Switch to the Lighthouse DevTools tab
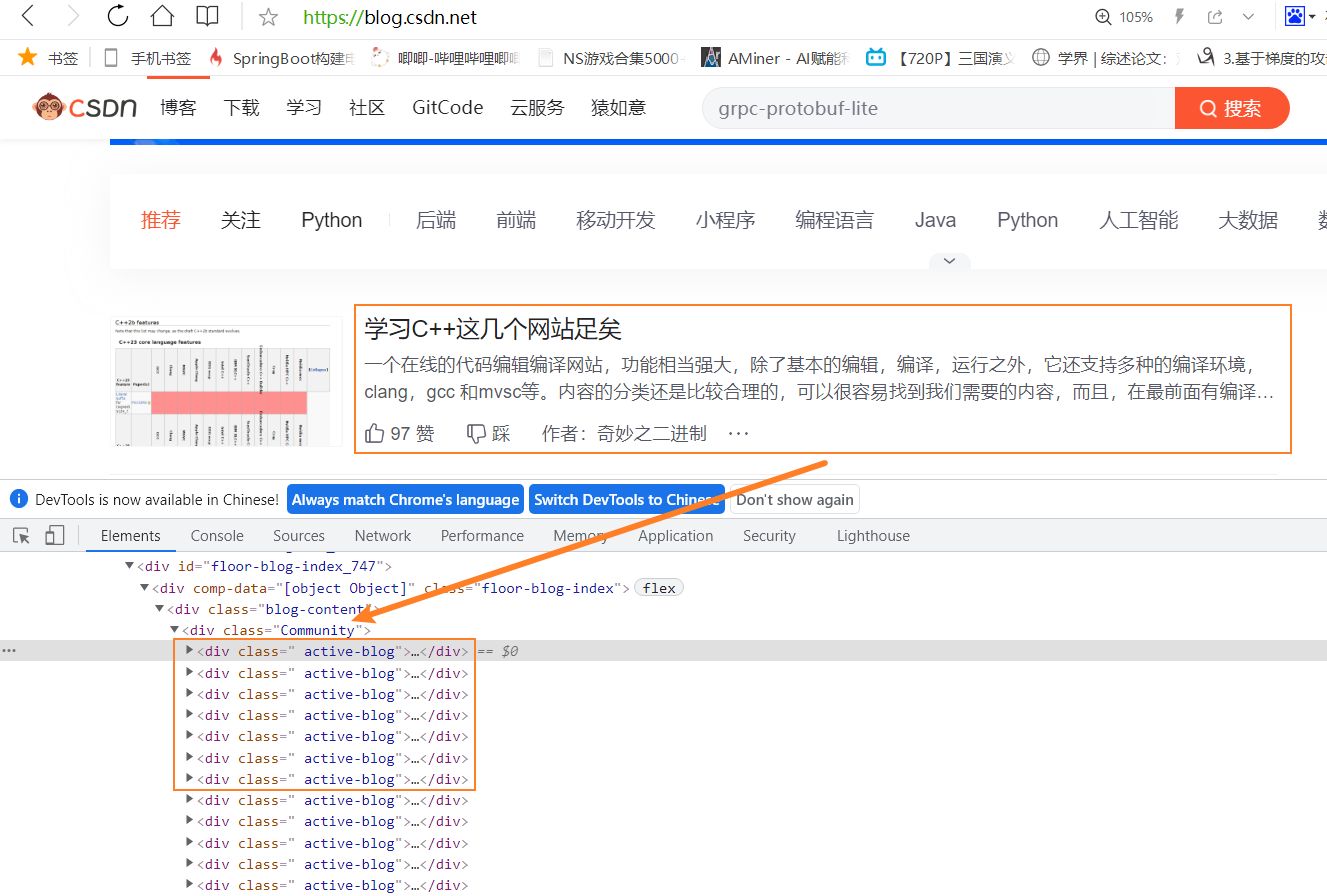Image resolution: width=1327 pixels, height=896 pixels. [x=873, y=536]
